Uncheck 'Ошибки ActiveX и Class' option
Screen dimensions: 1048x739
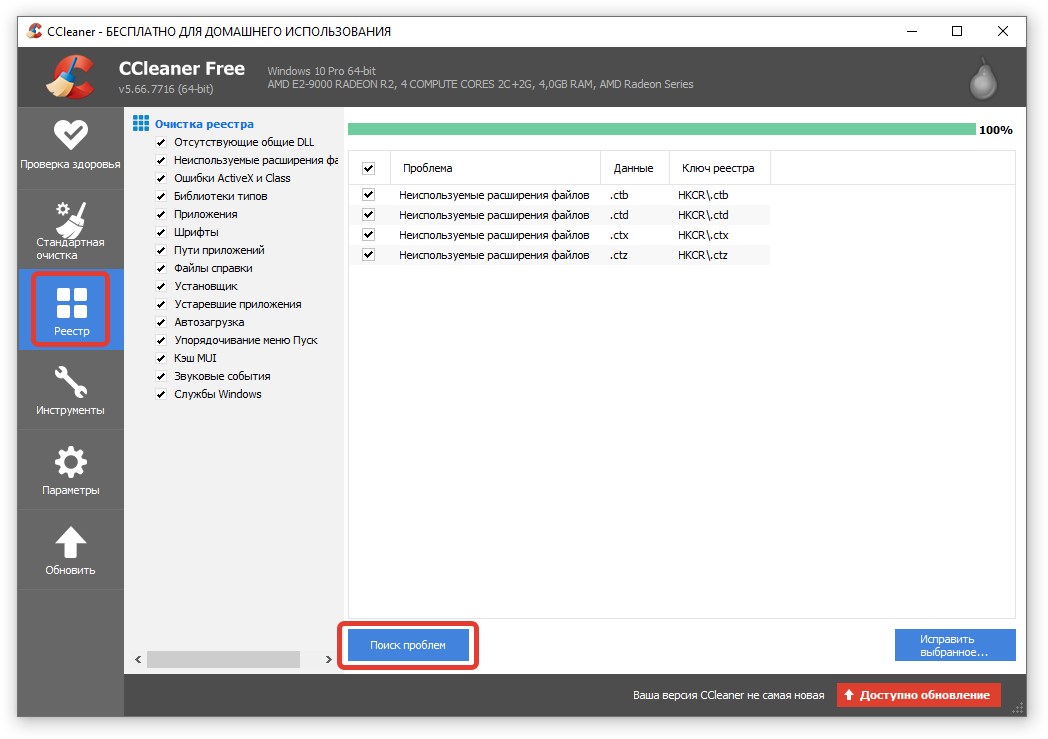click(x=161, y=178)
